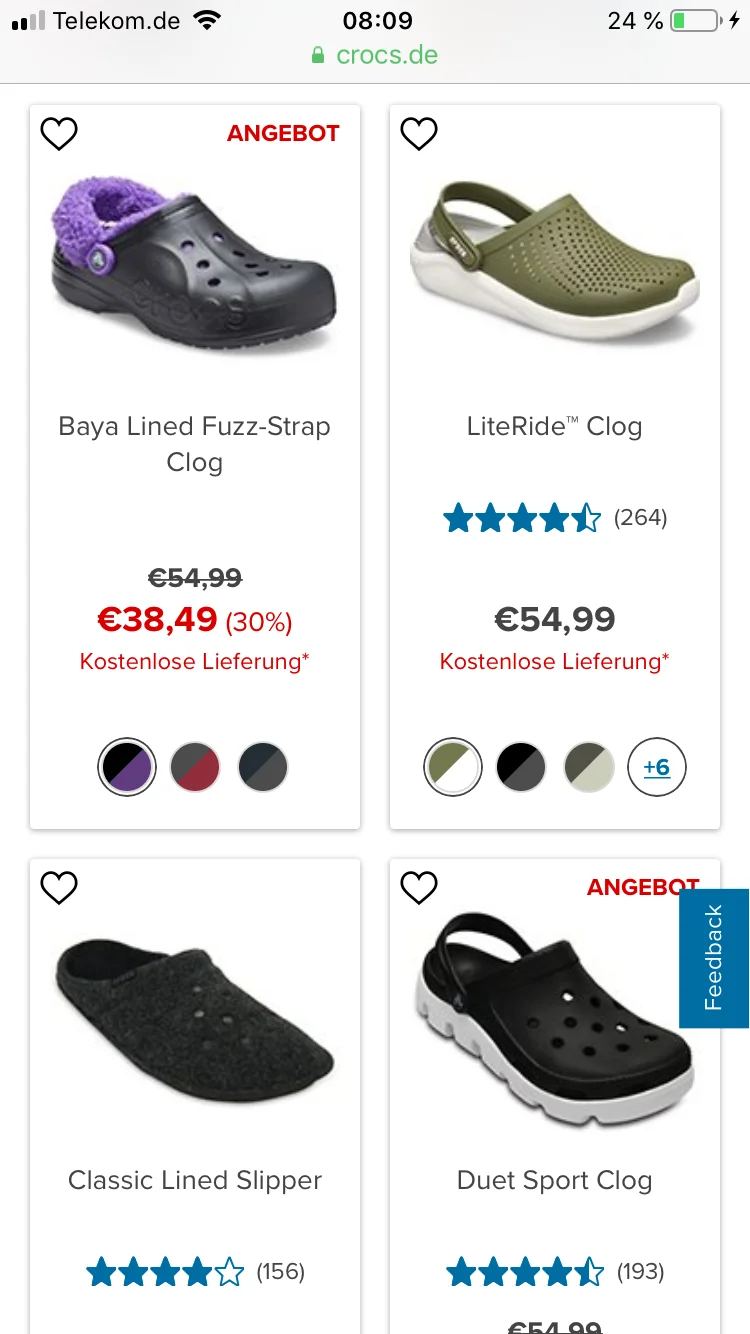Image resolution: width=750 pixels, height=1334 pixels.
Task: Open Baya Lined Fuzz-Strap Clog product title
Action: (195, 444)
